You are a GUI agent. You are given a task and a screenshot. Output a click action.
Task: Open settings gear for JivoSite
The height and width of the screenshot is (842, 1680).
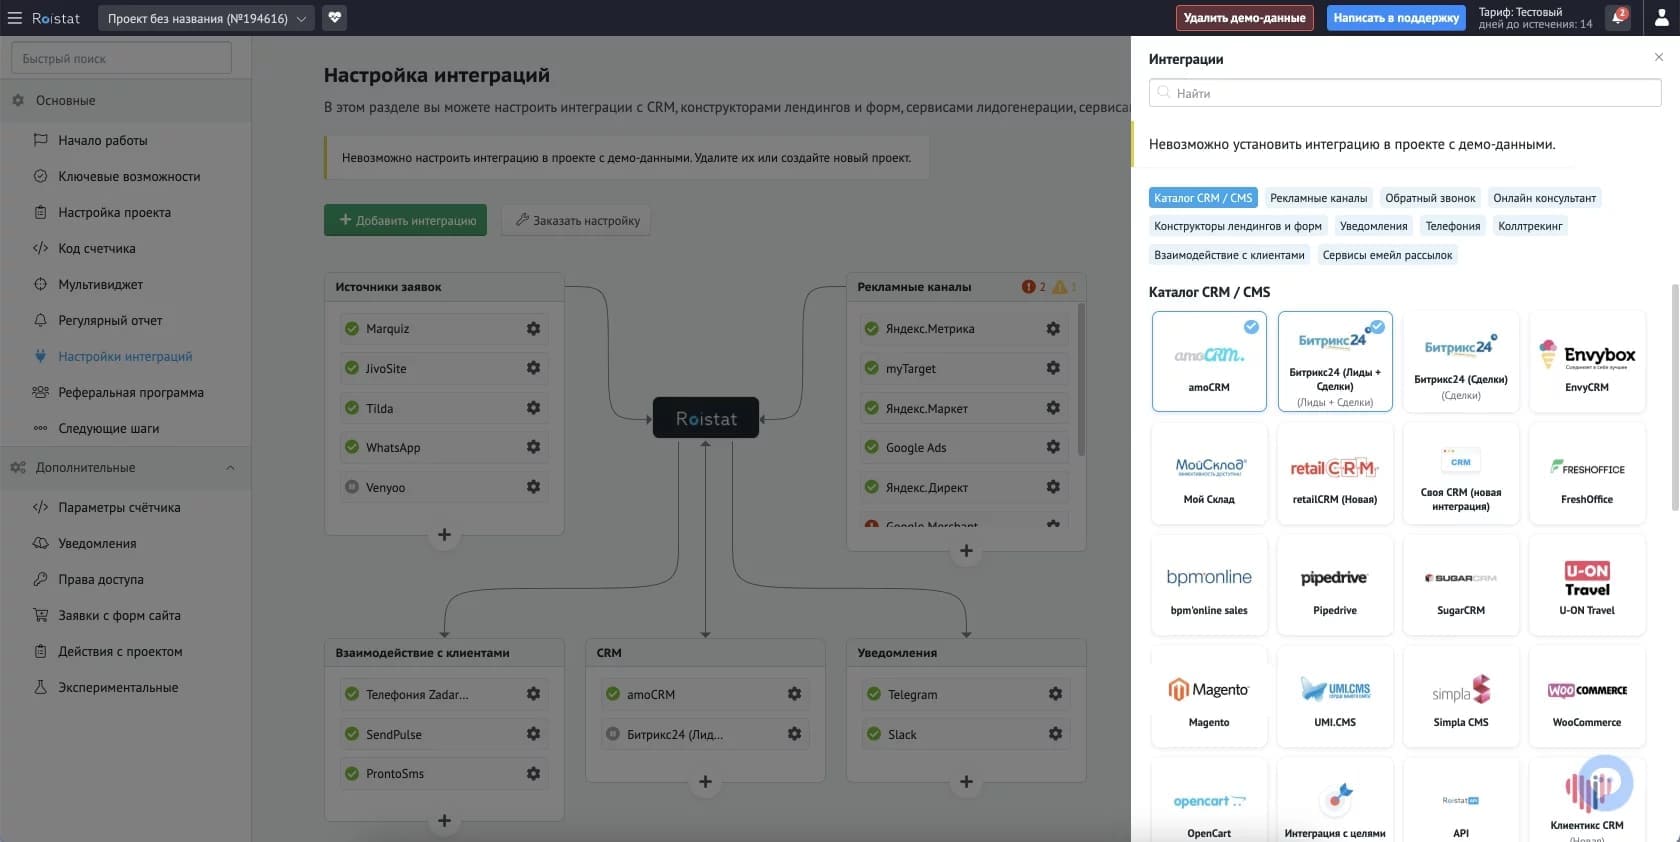click(x=533, y=368)
